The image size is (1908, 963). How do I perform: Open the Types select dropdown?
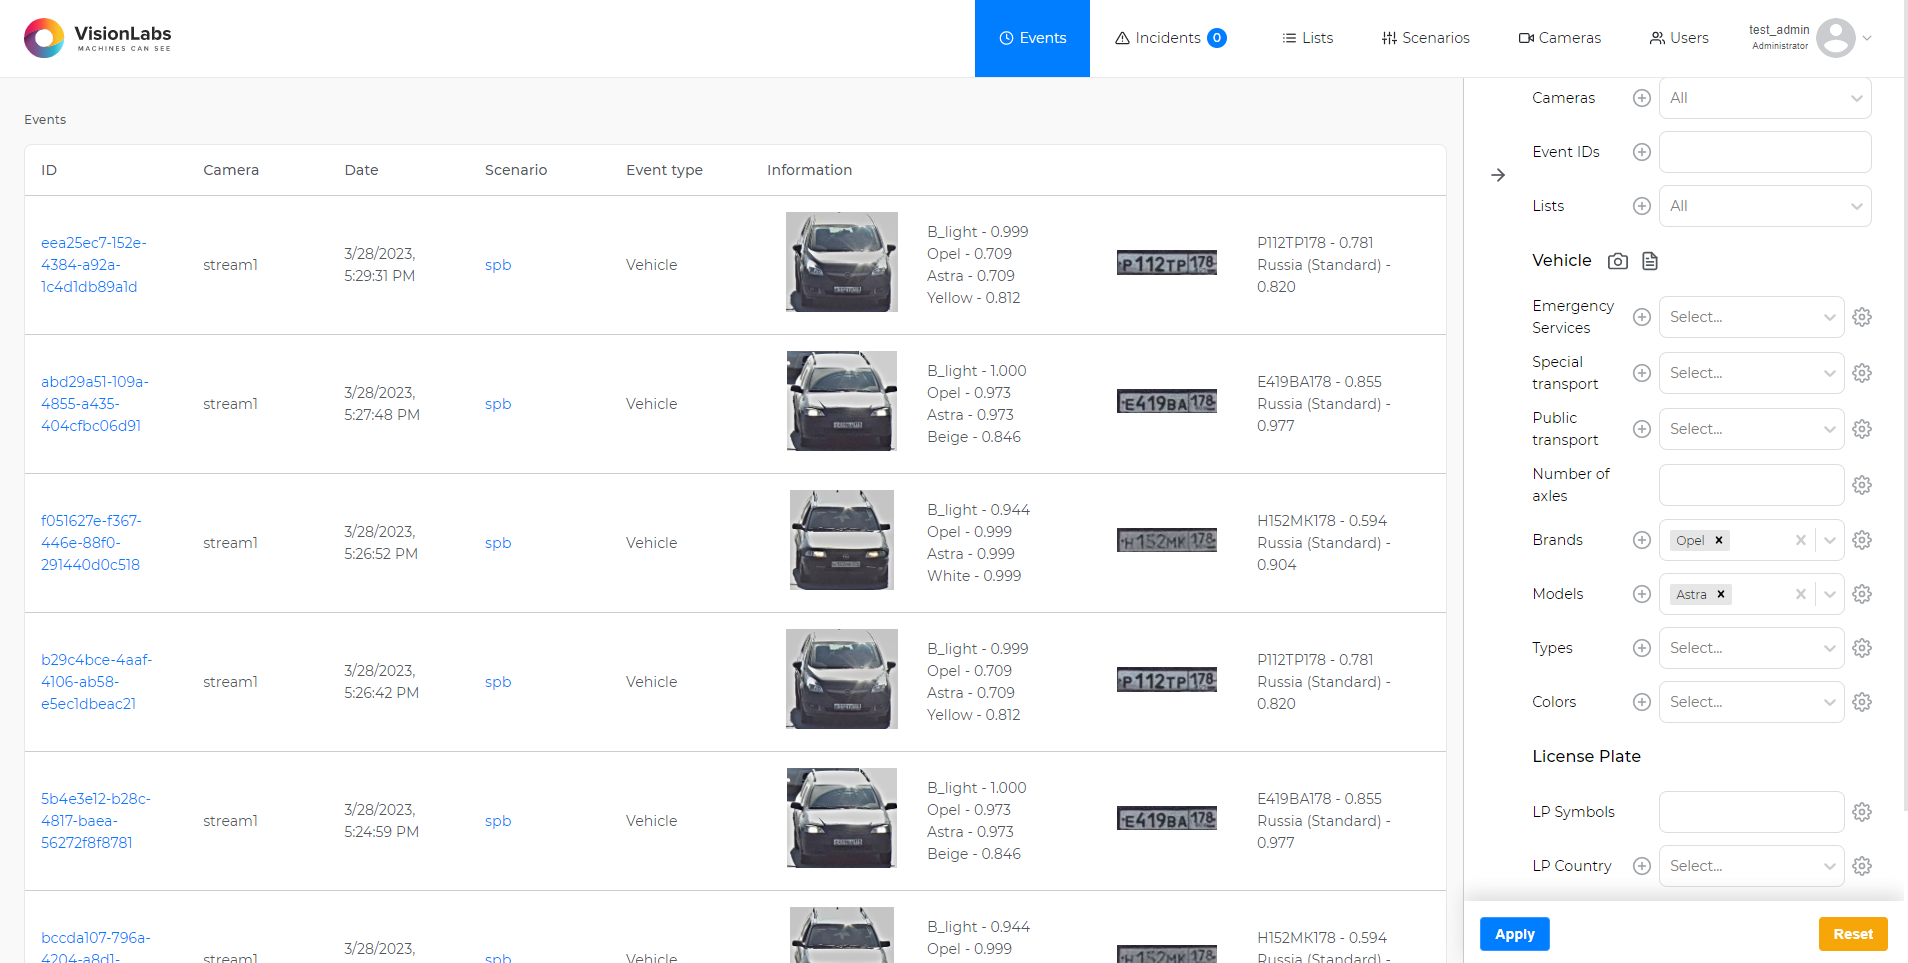point(1752,648)
